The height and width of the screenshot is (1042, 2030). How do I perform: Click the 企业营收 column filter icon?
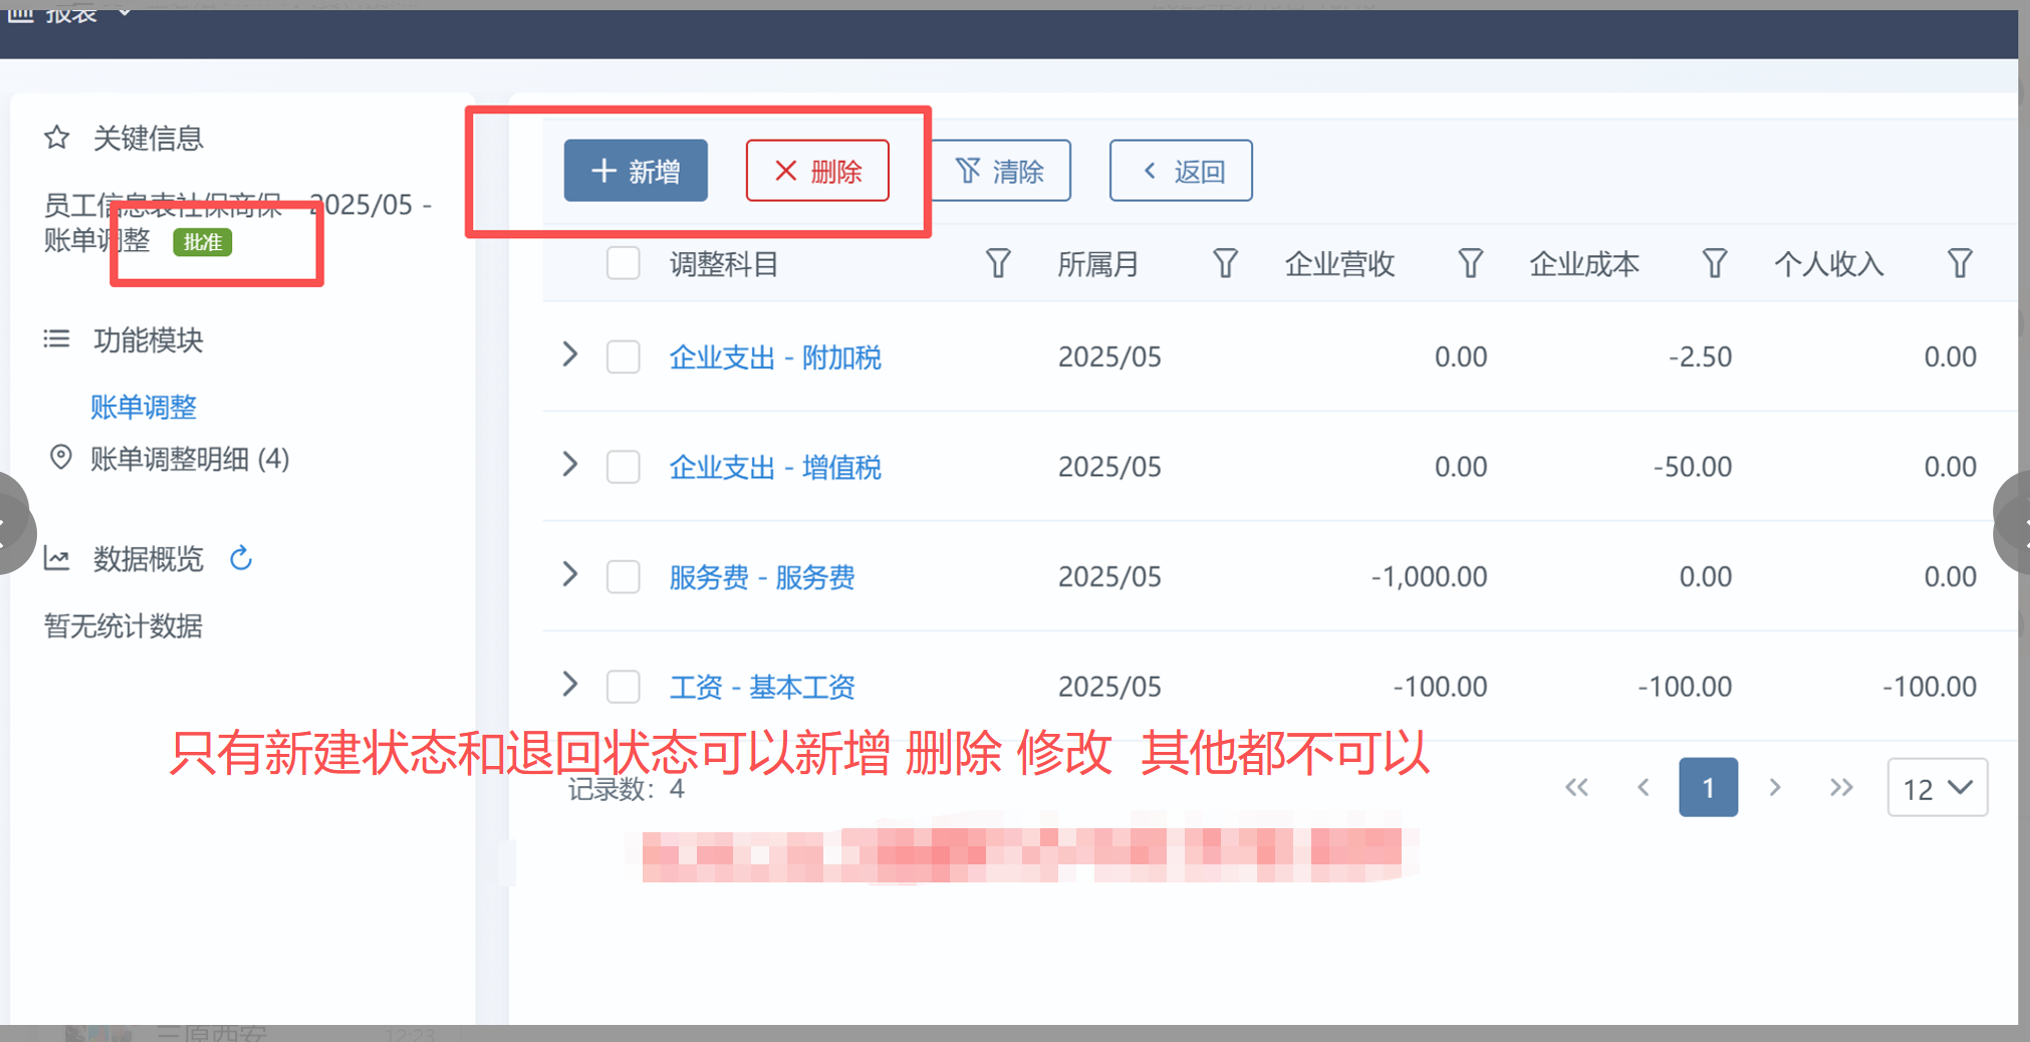point(1469,264)
